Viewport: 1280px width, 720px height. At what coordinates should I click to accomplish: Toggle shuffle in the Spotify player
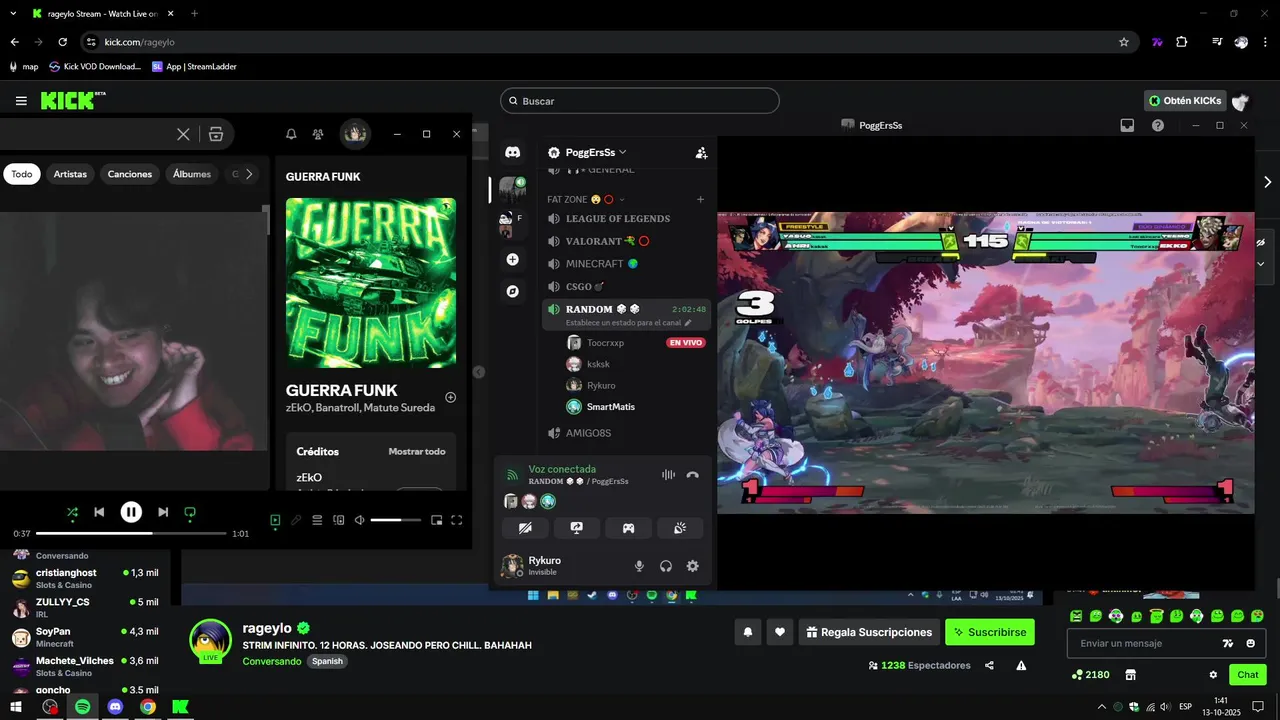72,512
